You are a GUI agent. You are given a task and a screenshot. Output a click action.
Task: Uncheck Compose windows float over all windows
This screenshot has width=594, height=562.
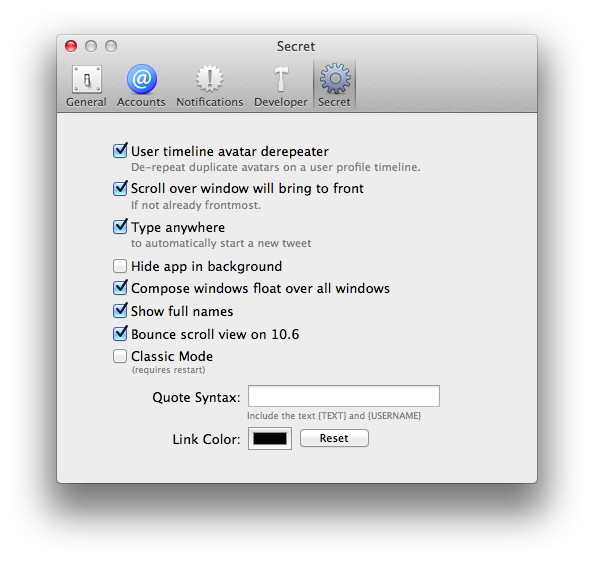[x=120, y=287]
